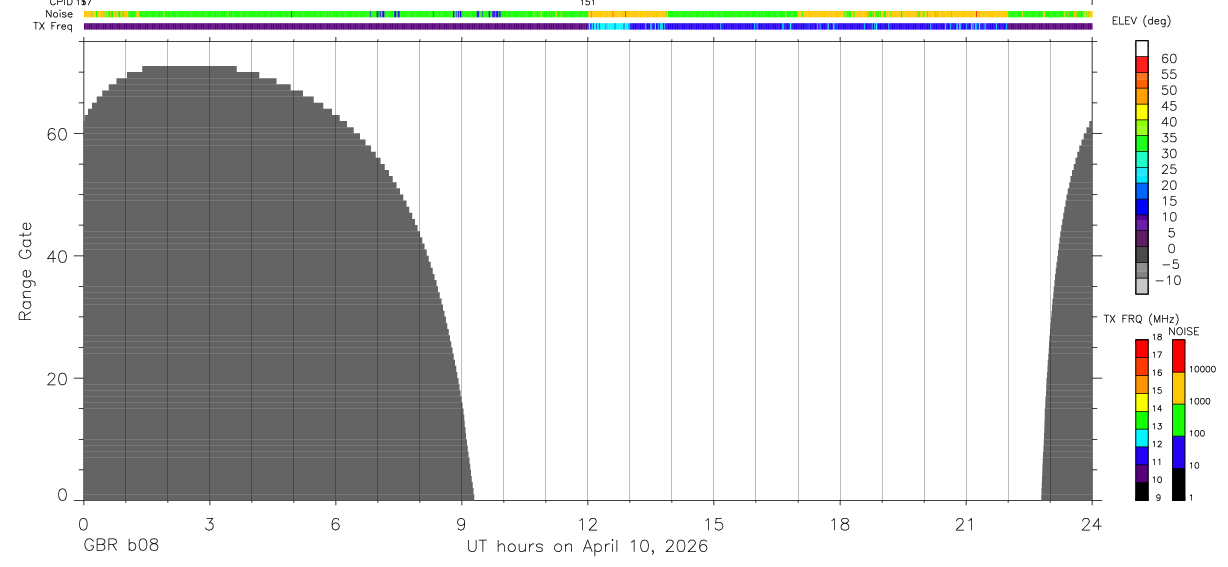Pick the black NOISE swatch between 10 and 1
1228x567 pixels.
1178,484
